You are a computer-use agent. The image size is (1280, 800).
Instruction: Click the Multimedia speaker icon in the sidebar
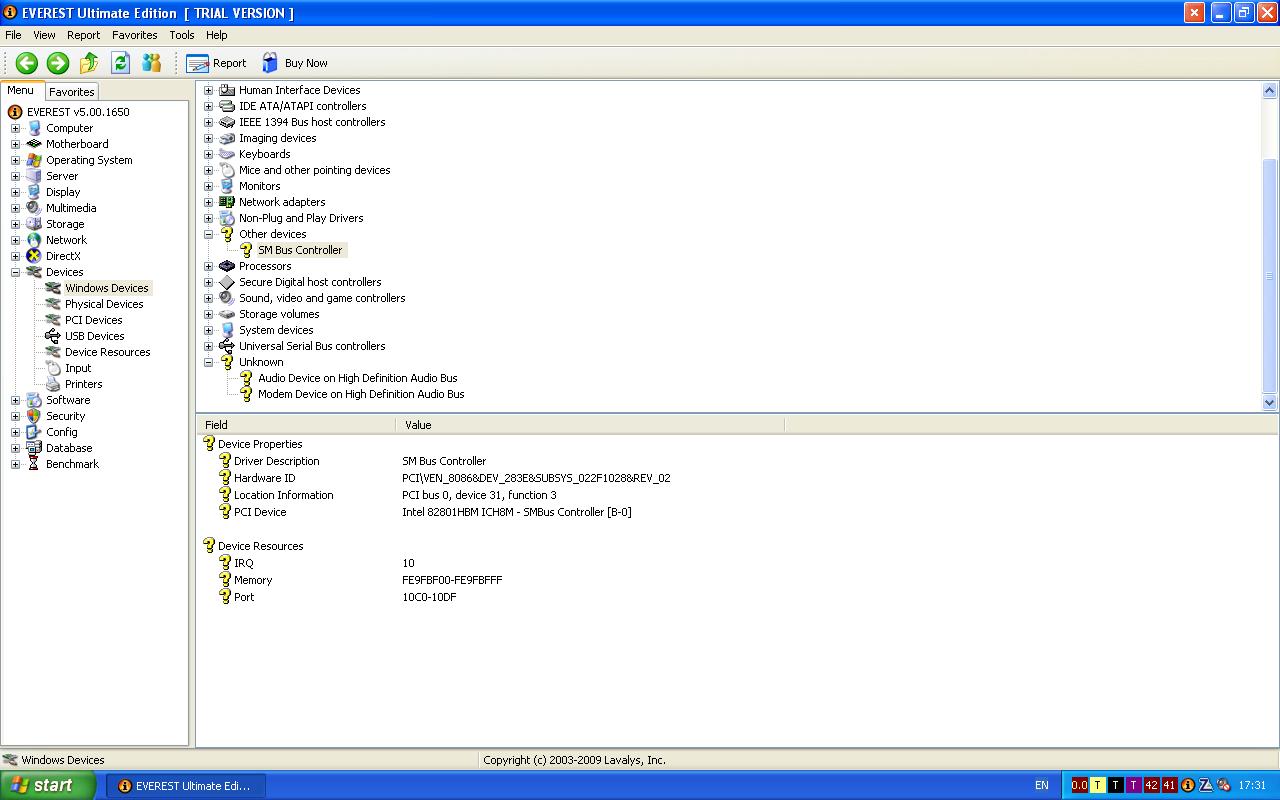coord(34,208)
